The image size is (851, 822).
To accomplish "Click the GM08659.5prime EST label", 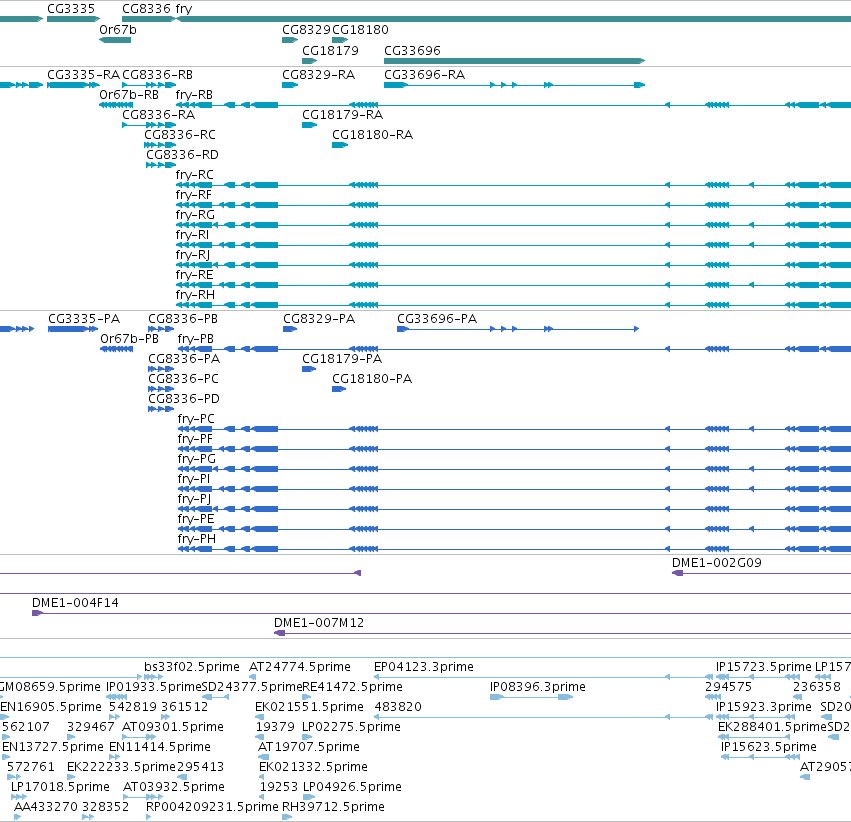I will pyautogui.click(x=50, y=687).
